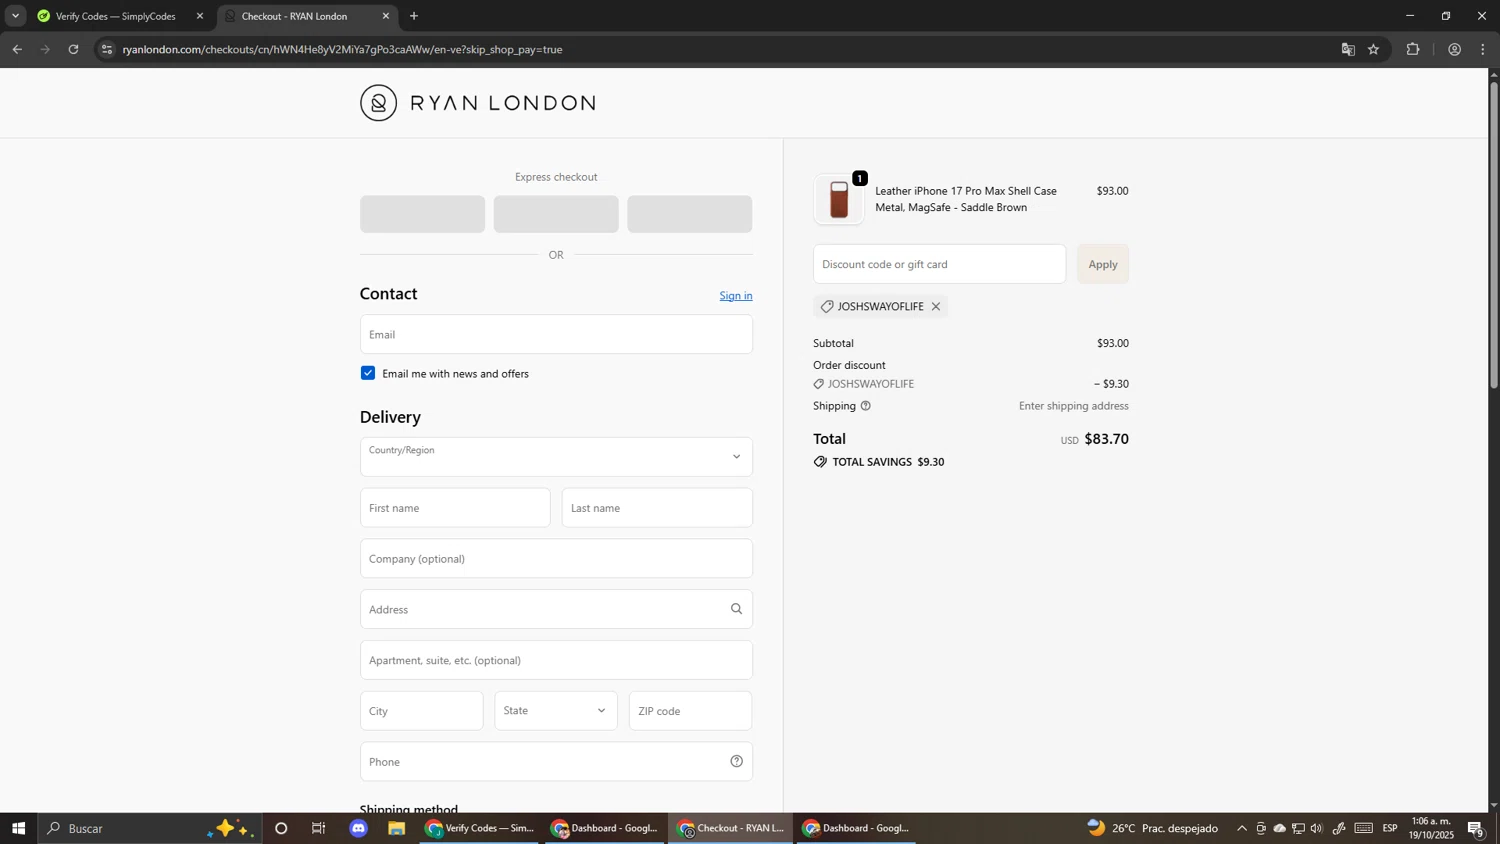Open Task View from the taskbar

(319, 828)
